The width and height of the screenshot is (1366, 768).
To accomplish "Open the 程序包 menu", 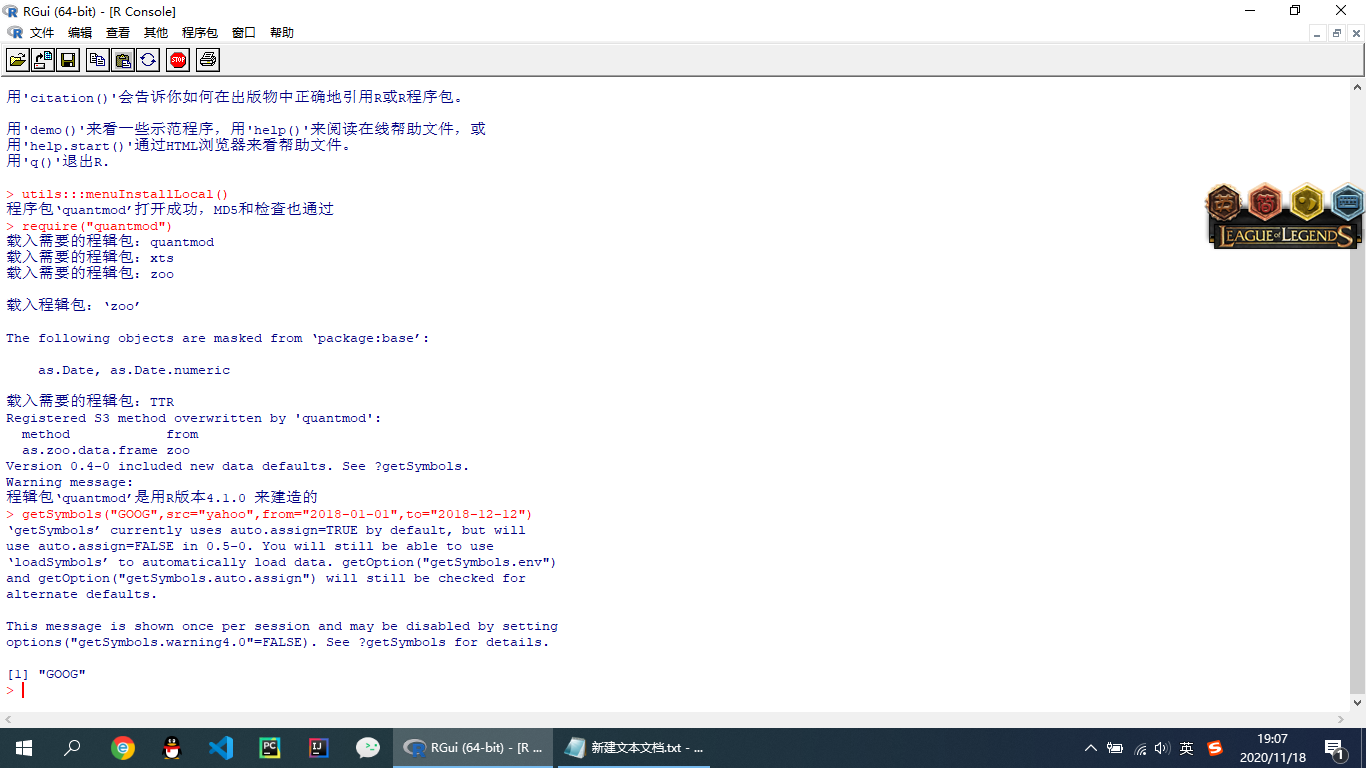I will coord(199,33).
